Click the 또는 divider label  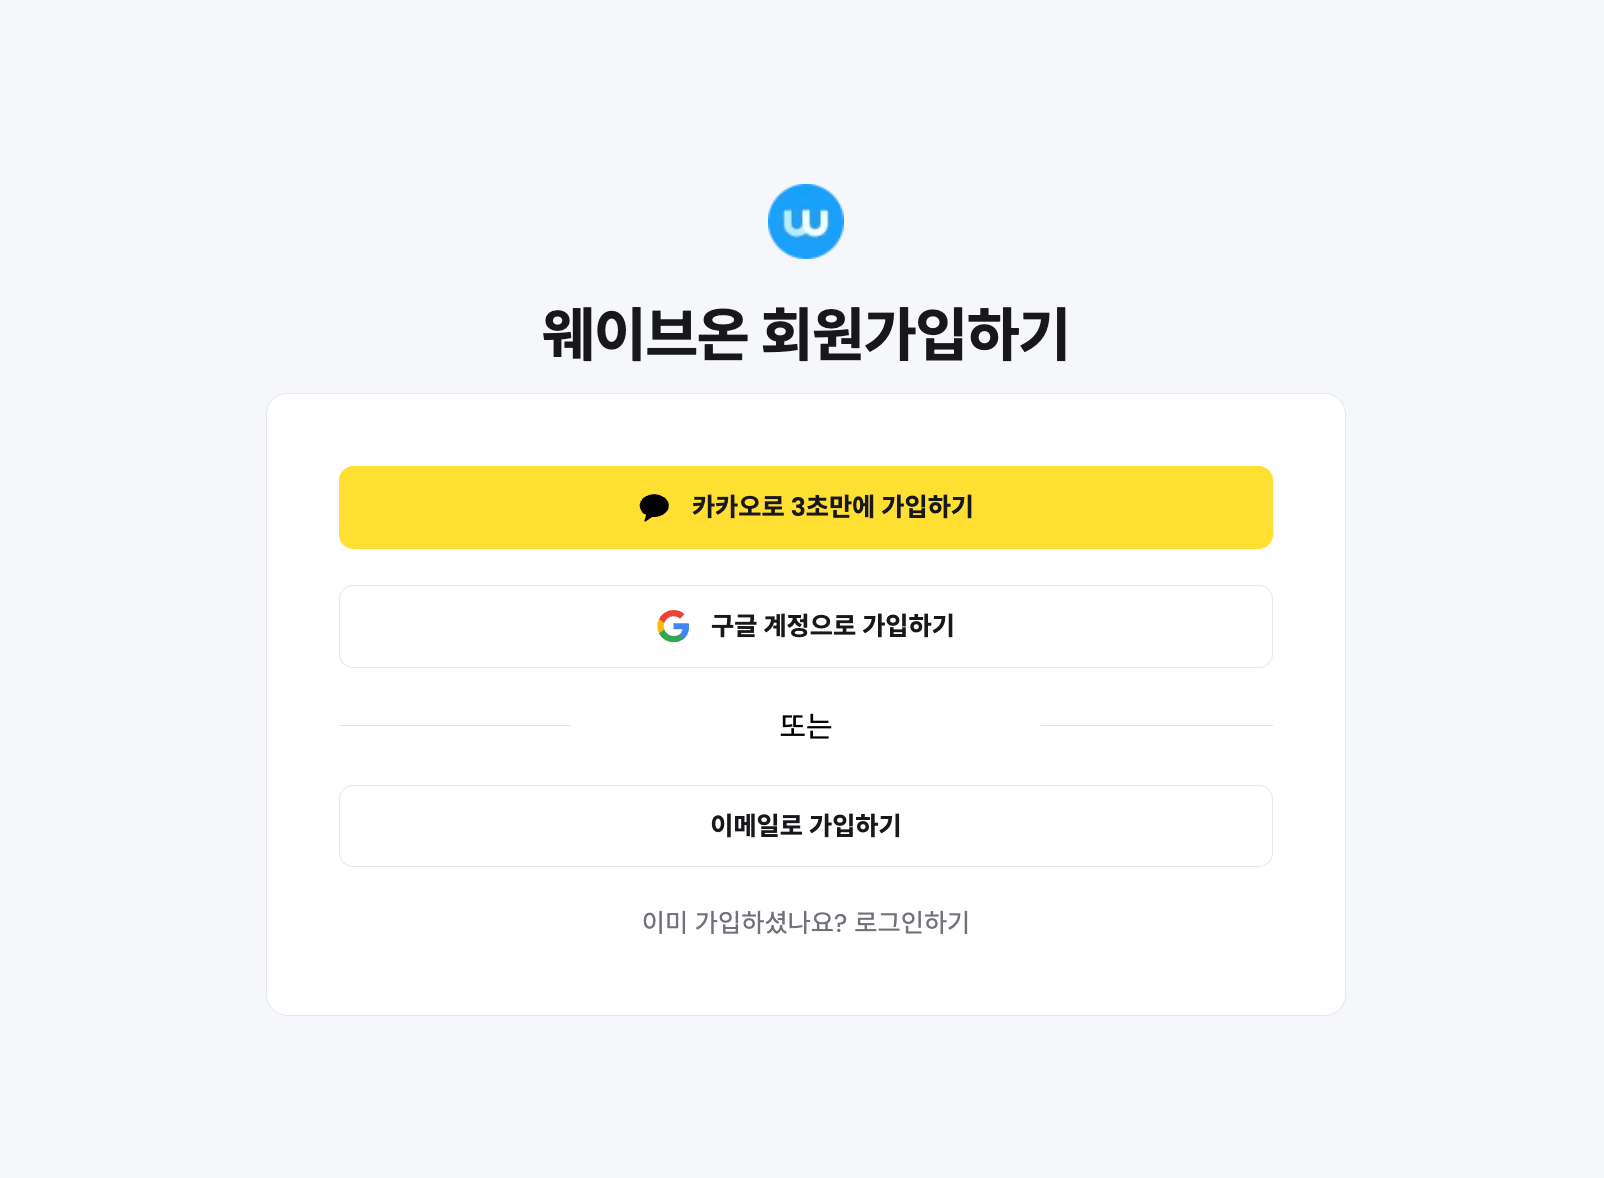click(805, 725)
